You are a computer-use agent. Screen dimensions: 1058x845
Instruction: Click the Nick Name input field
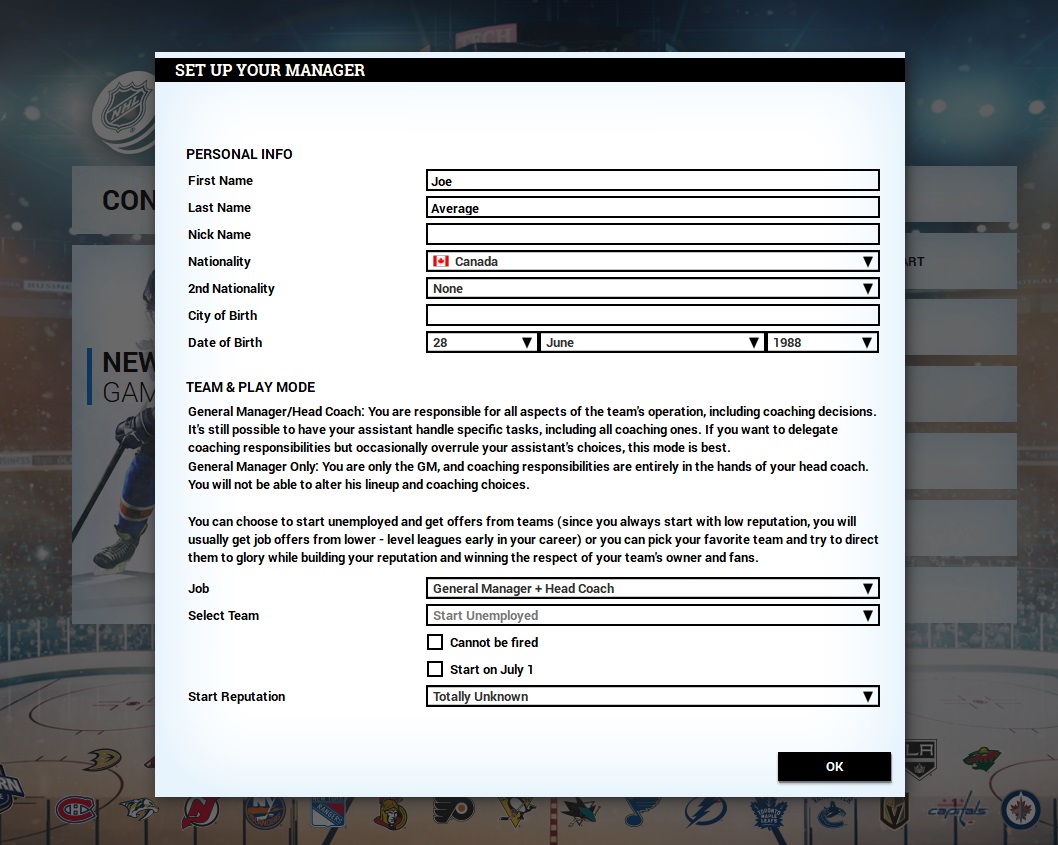[x=652, y=235]
